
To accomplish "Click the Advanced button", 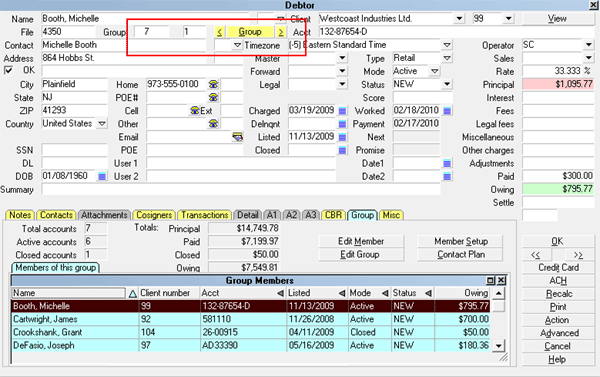I will (558, 333).
